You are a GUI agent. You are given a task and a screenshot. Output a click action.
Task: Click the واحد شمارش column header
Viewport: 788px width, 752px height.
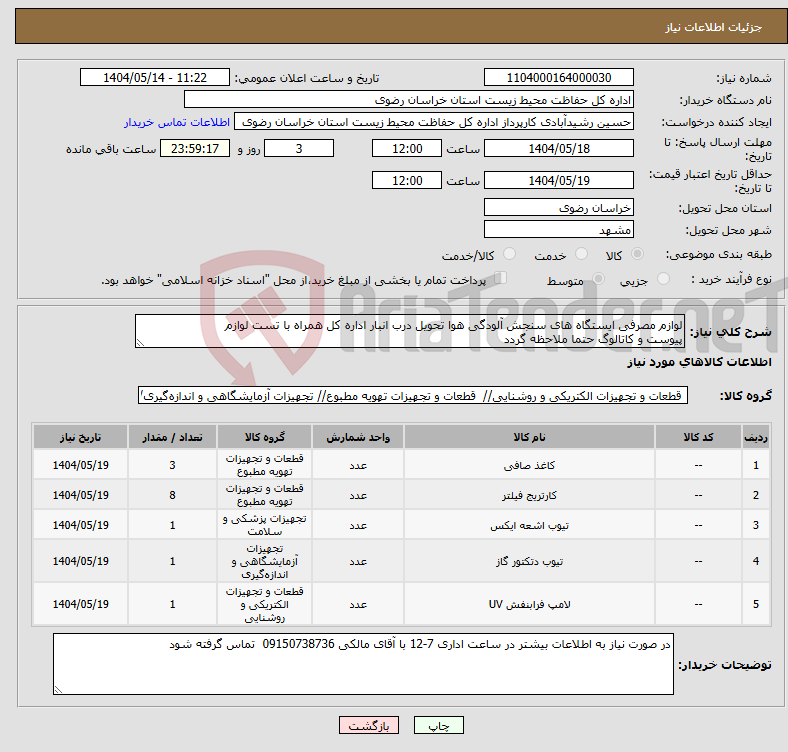(358, 437)
